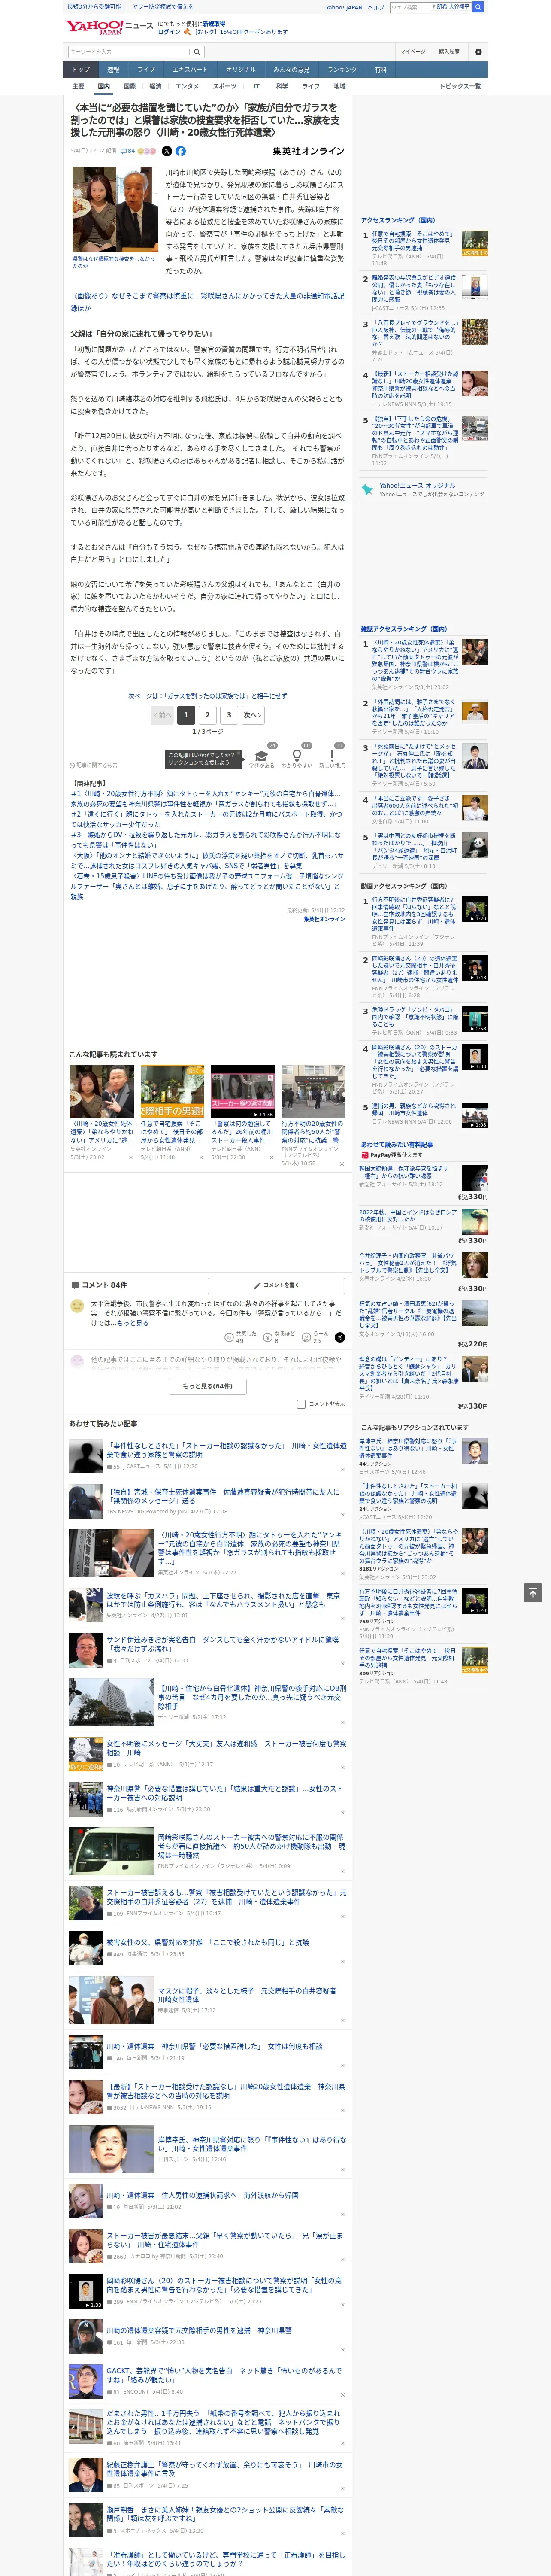Click the 次へ next page button
Screen dimensions: 551x2576
253,715
